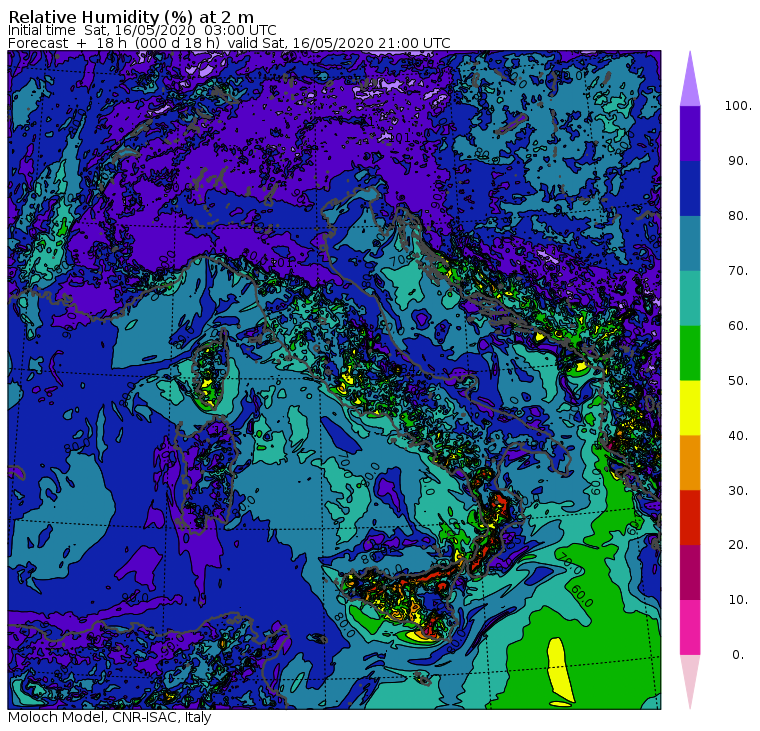Click the 10–20% magenta band in the colorbar
This screenshot has width=760, height=731.
coord(690,573)
